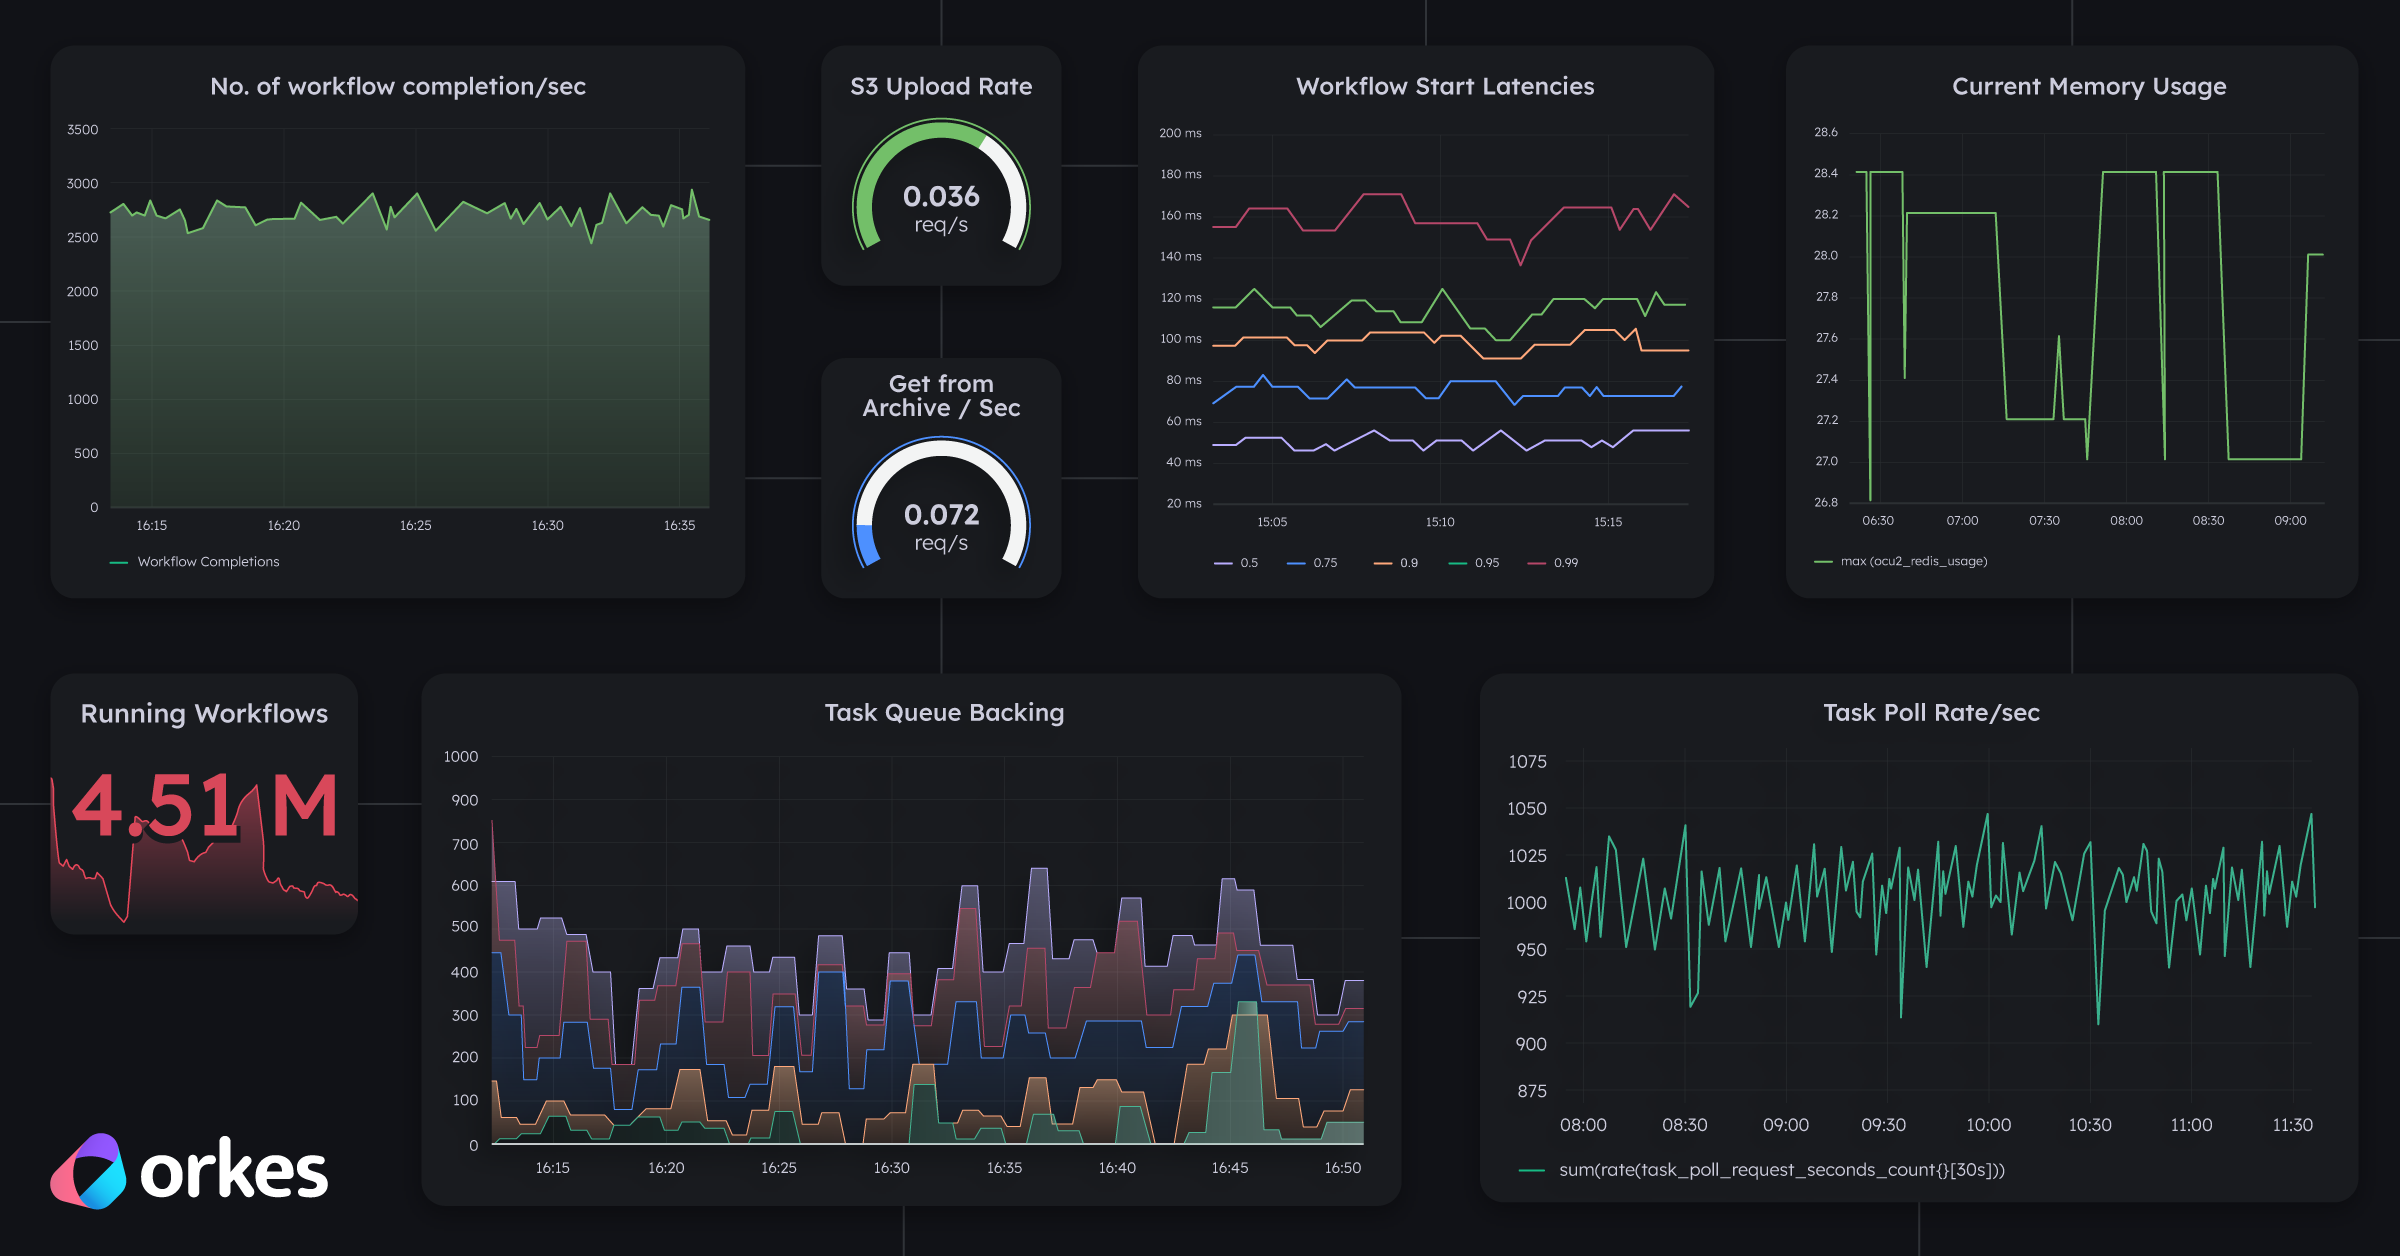Show only the 0.95 percentile series

point(1486,563)
